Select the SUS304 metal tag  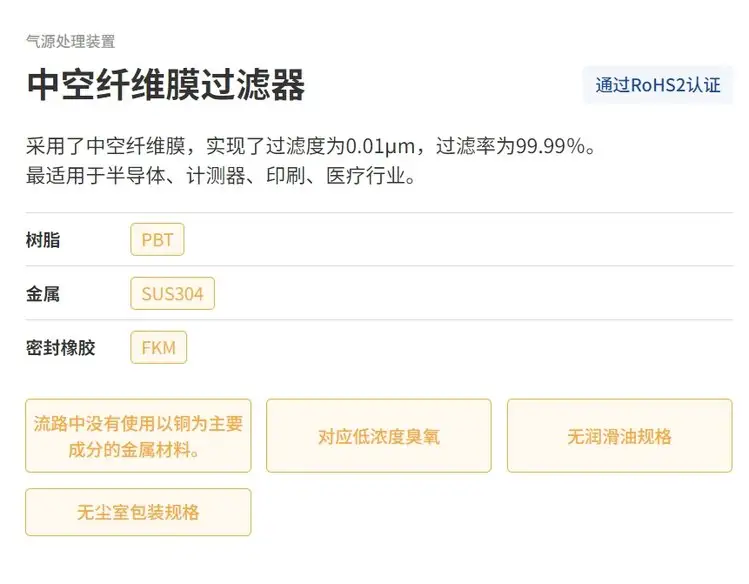(x=172, y=294)
